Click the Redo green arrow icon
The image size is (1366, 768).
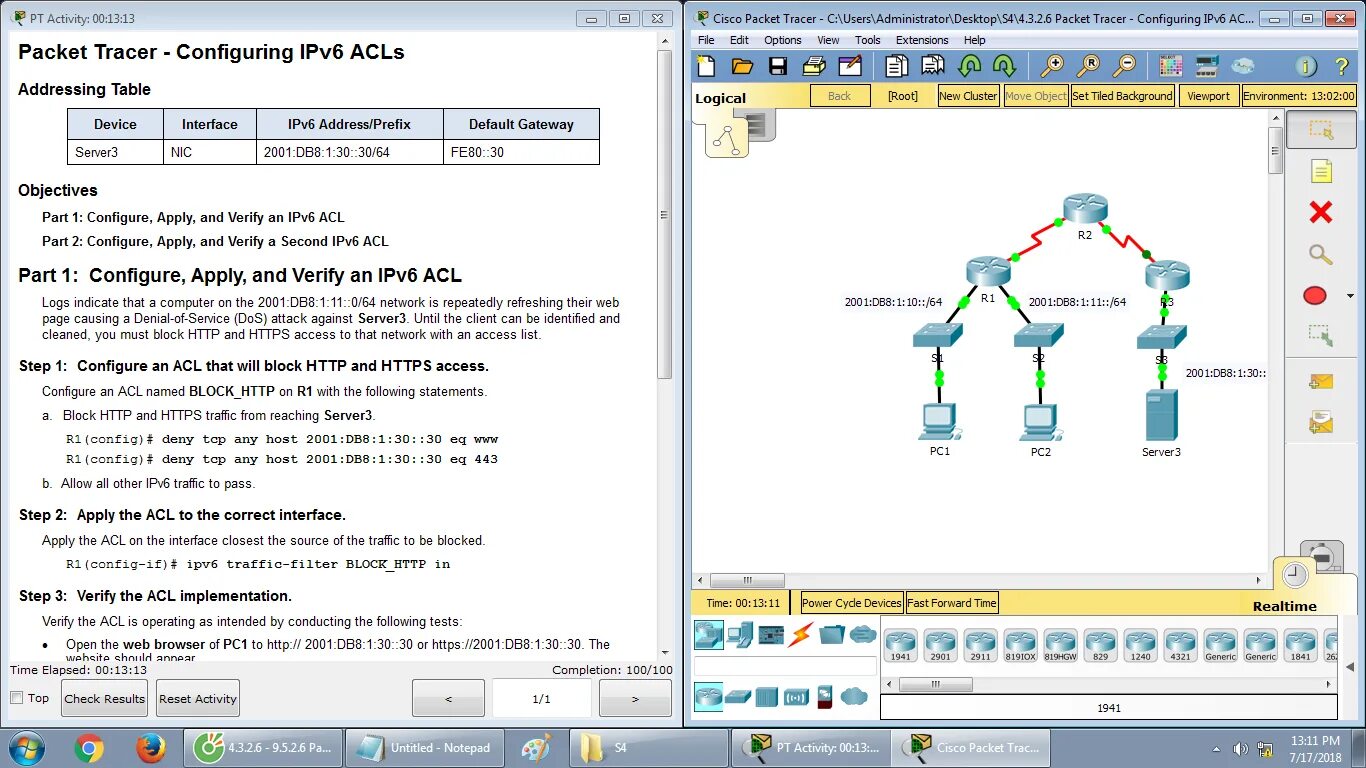(1004, 67)
